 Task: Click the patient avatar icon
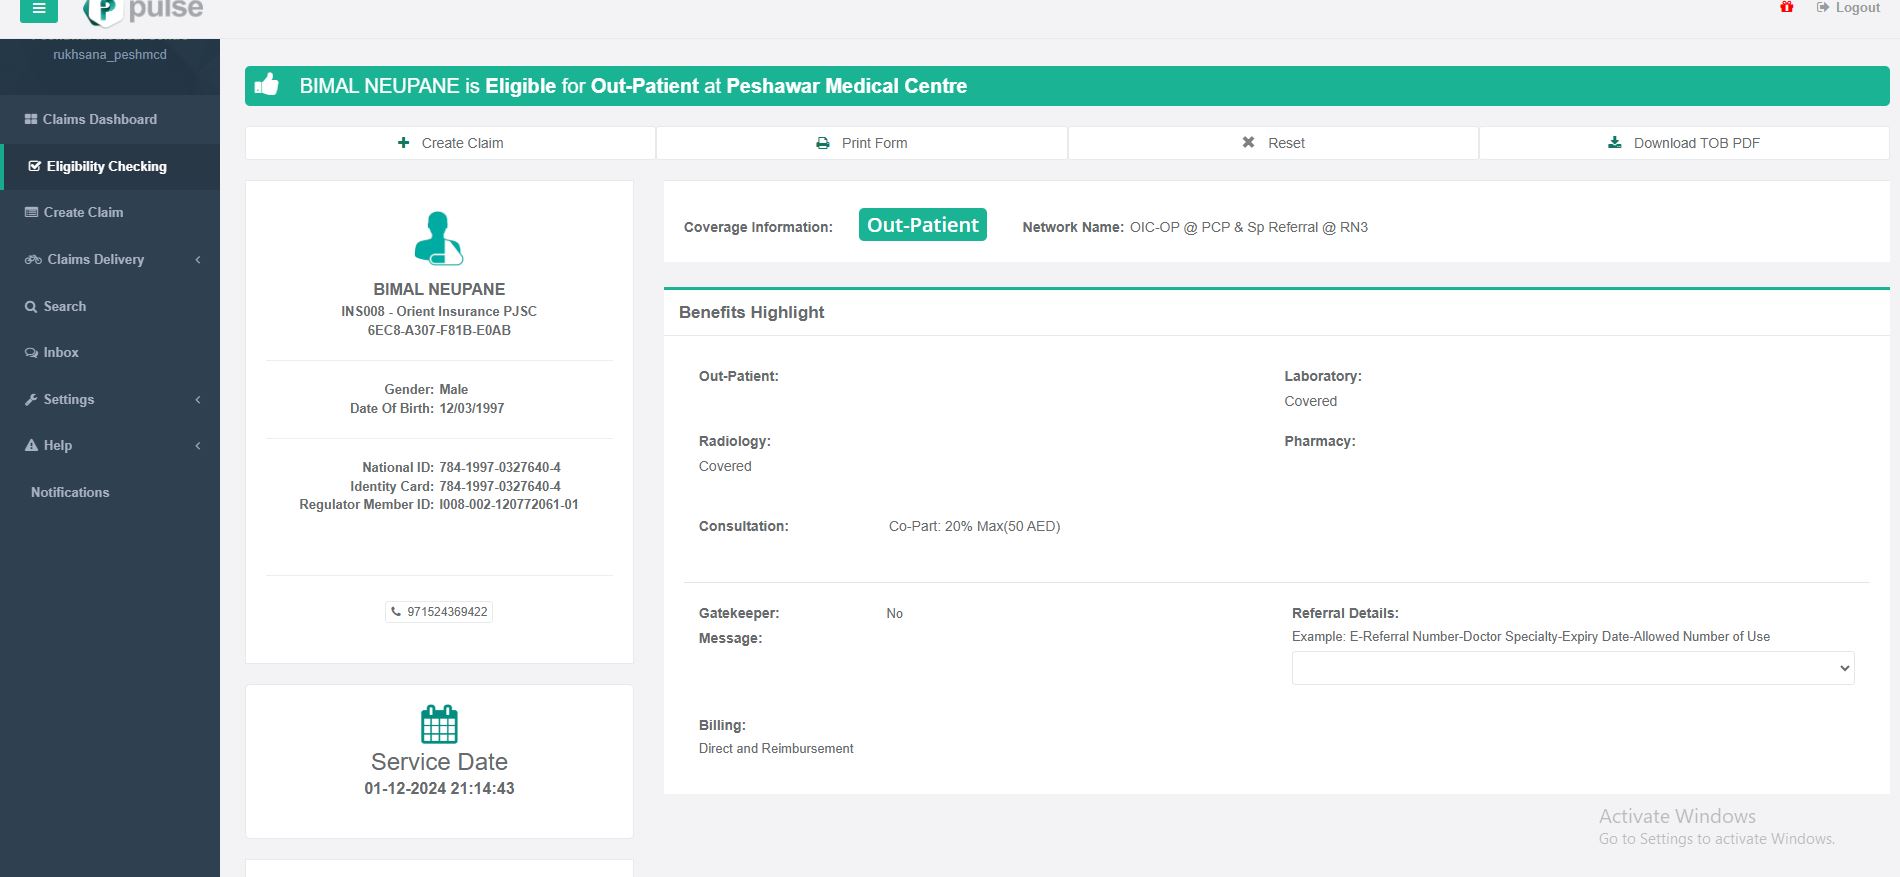(x=439, y=238)
